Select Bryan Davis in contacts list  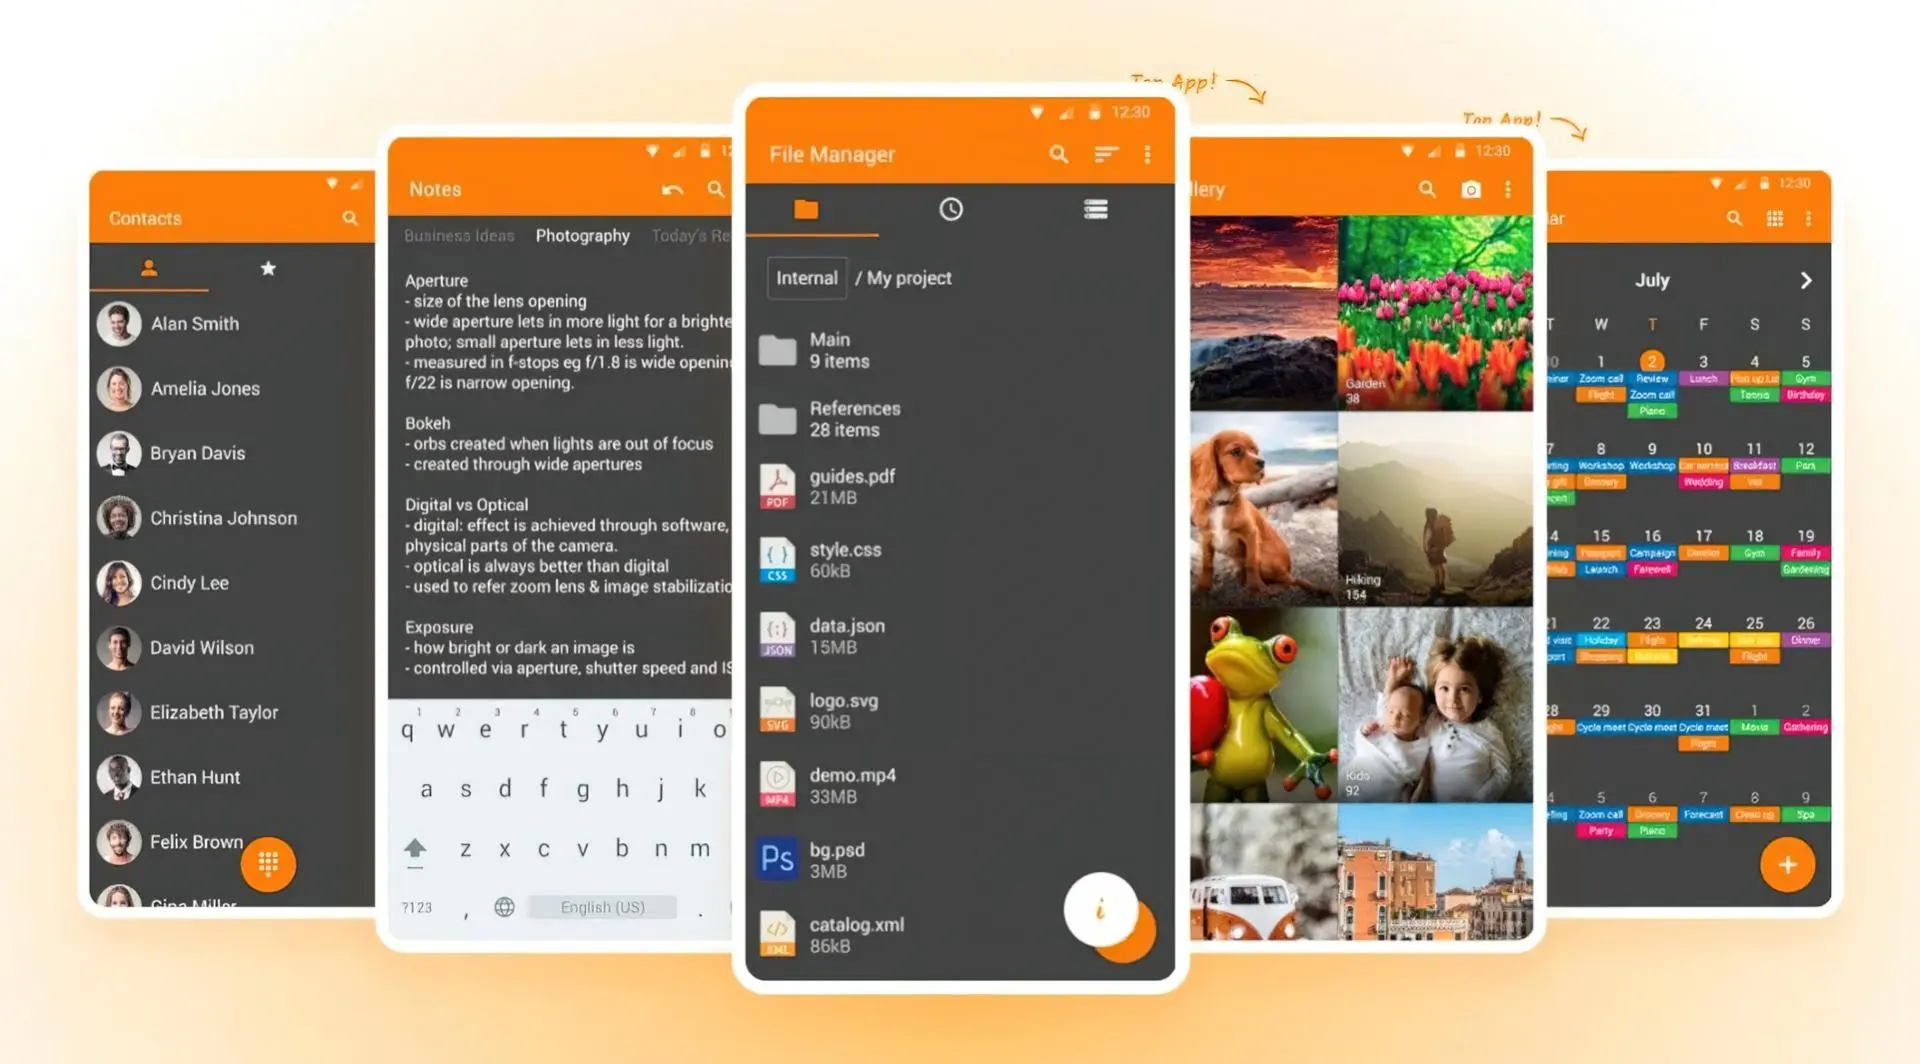[232, 453]
